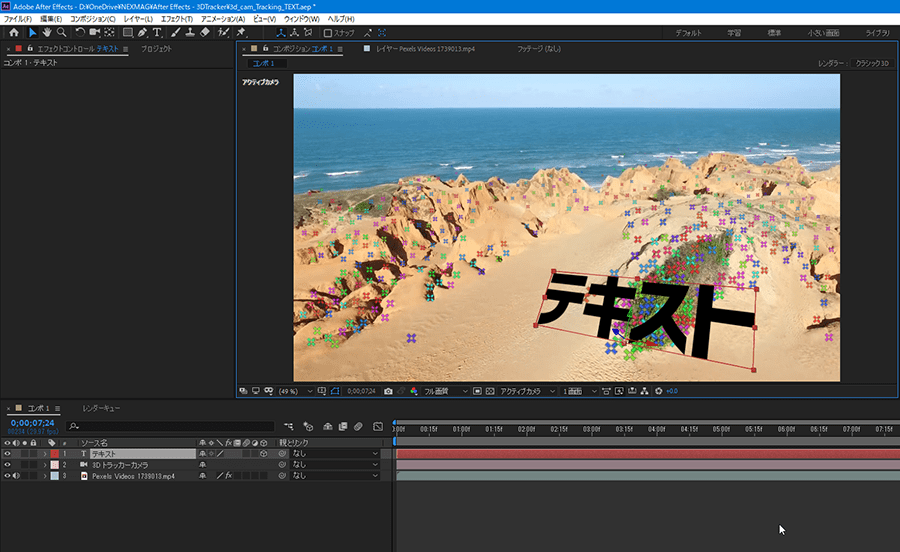Select the Zoom magnifier tool
This screenshot has width=900, height=552.
61,33
